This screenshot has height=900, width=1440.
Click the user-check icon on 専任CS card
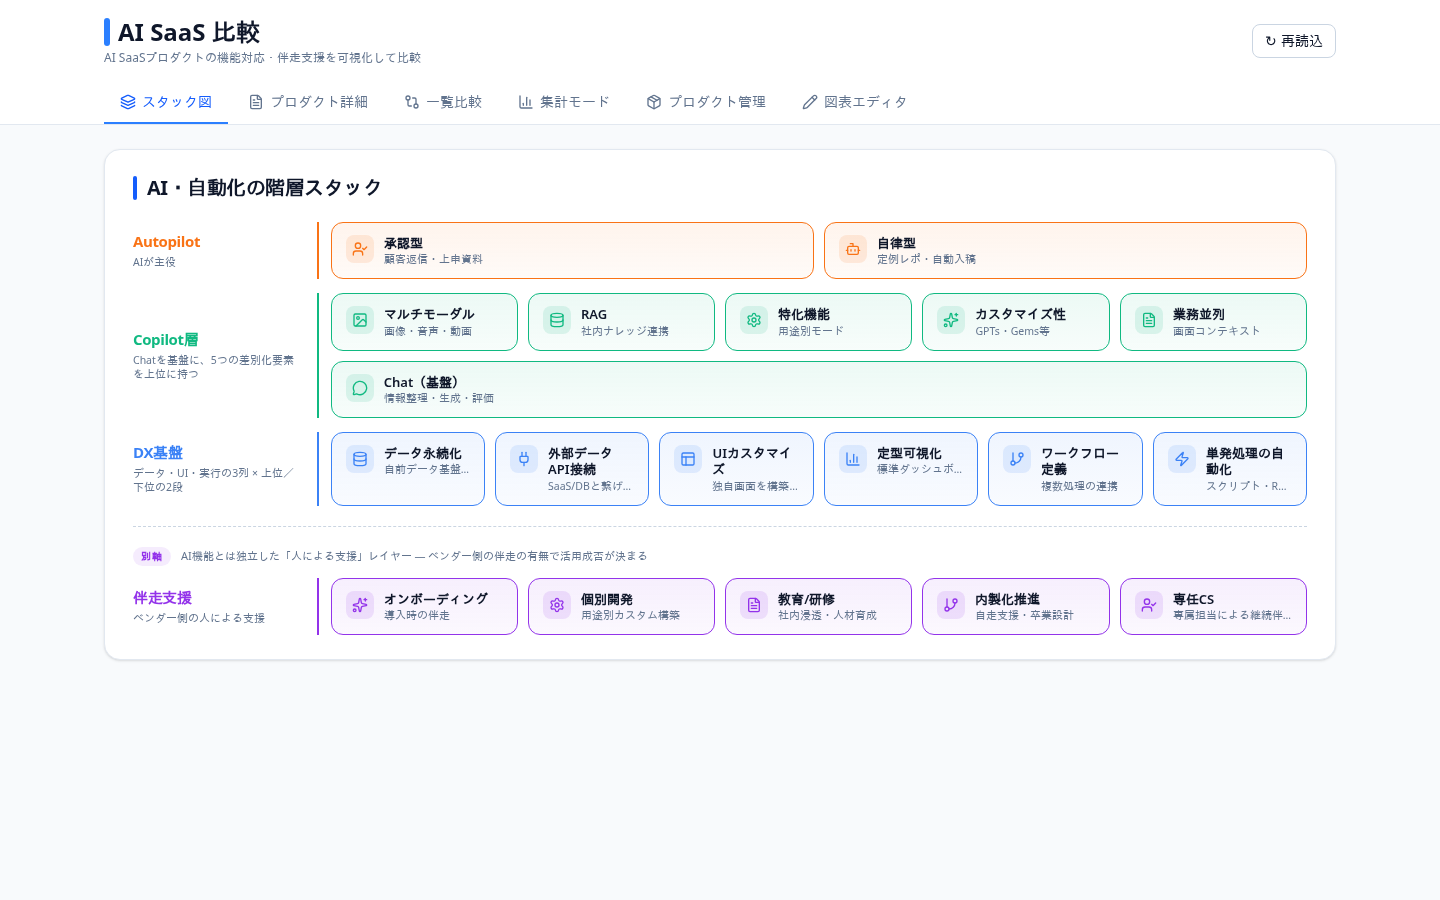pyautogui.click(x=1149, y=605)
